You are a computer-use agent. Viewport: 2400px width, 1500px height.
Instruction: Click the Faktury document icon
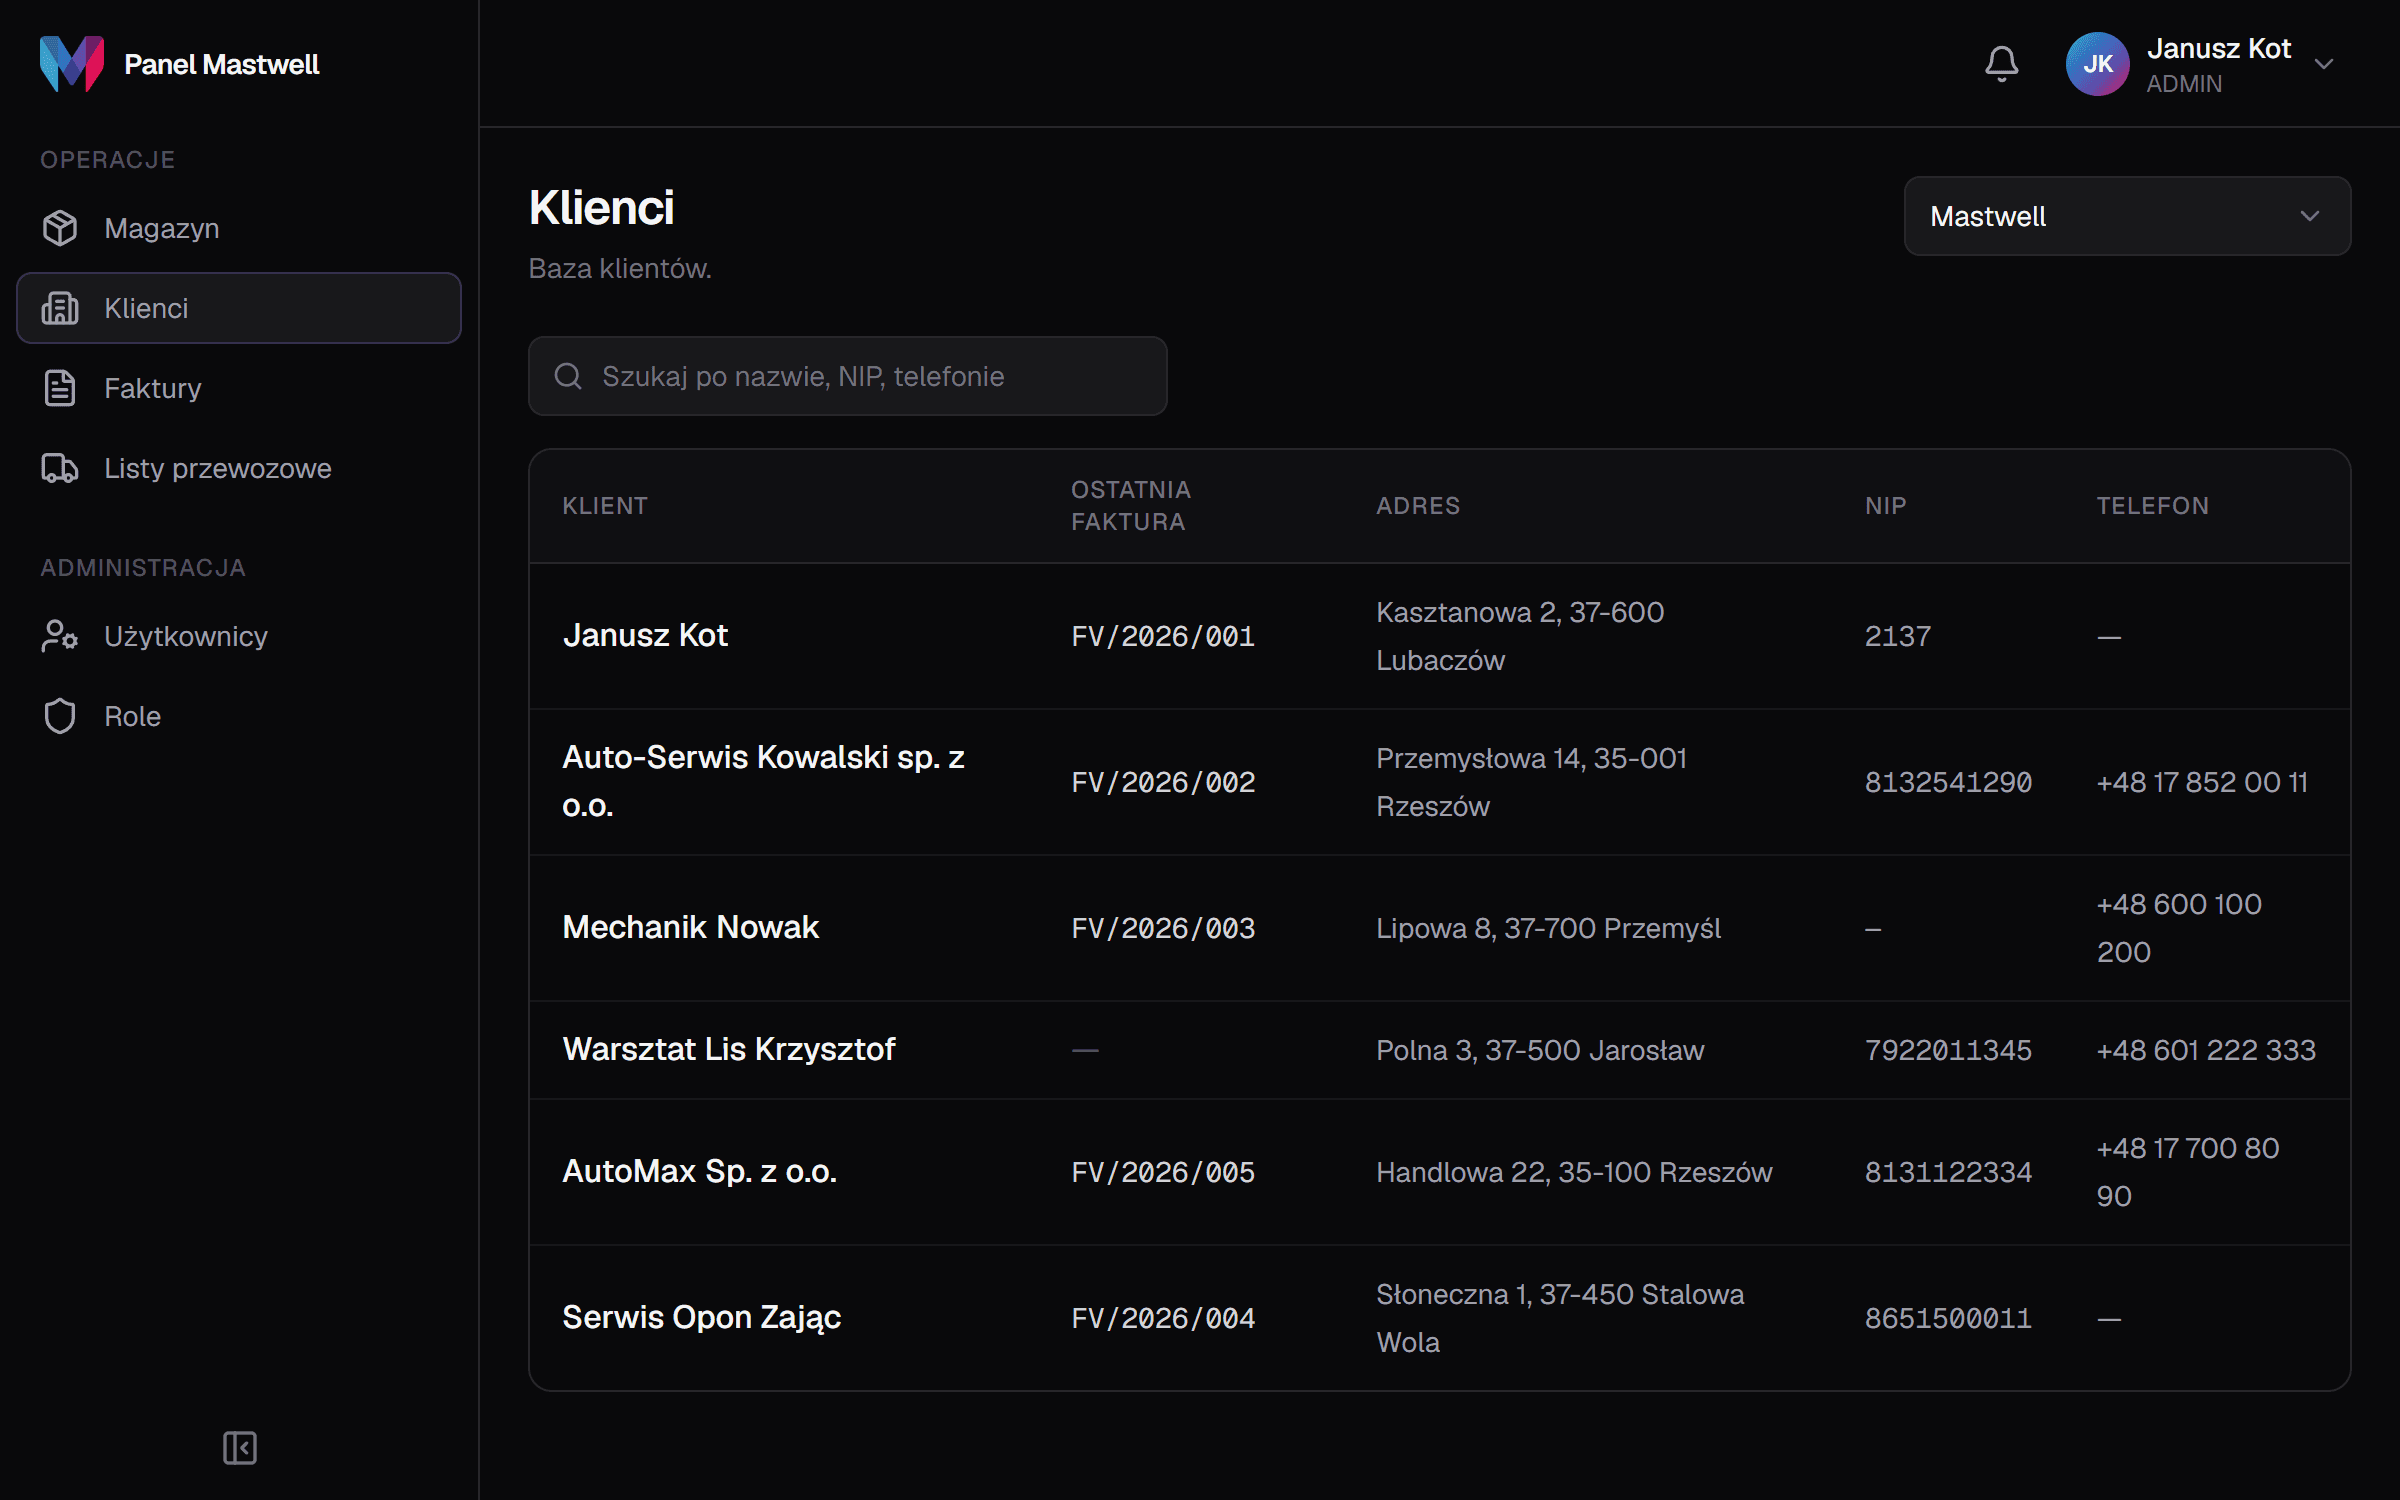[x=60, y=388]
